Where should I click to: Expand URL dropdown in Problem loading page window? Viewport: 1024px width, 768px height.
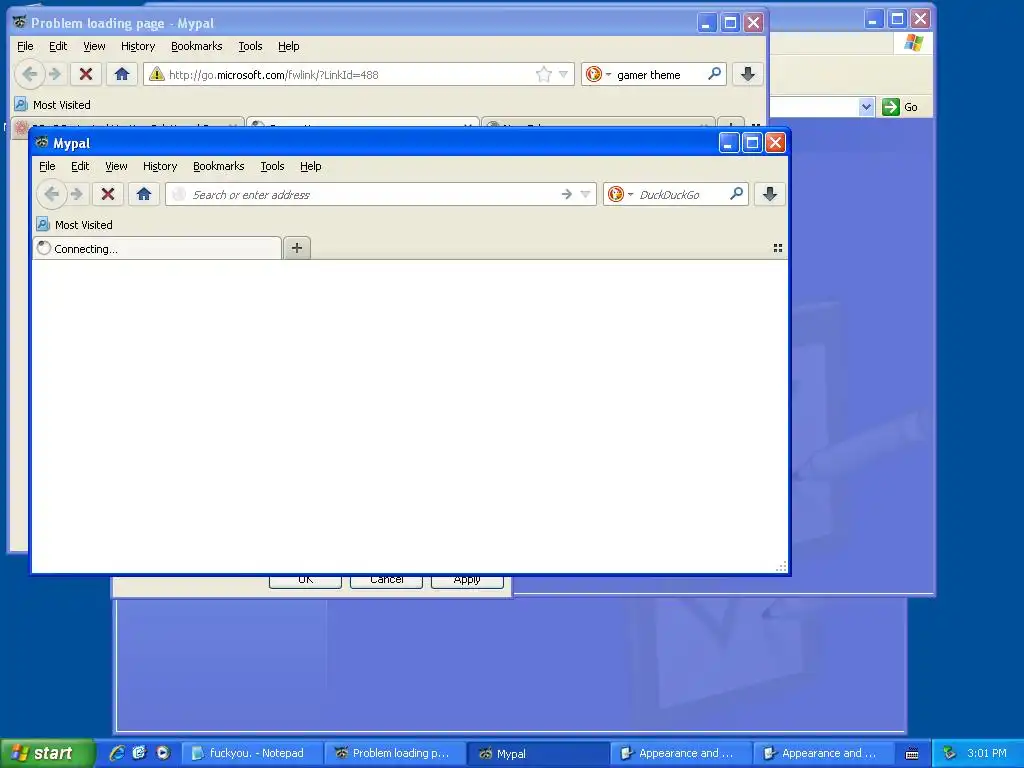[x=563, y=74]
